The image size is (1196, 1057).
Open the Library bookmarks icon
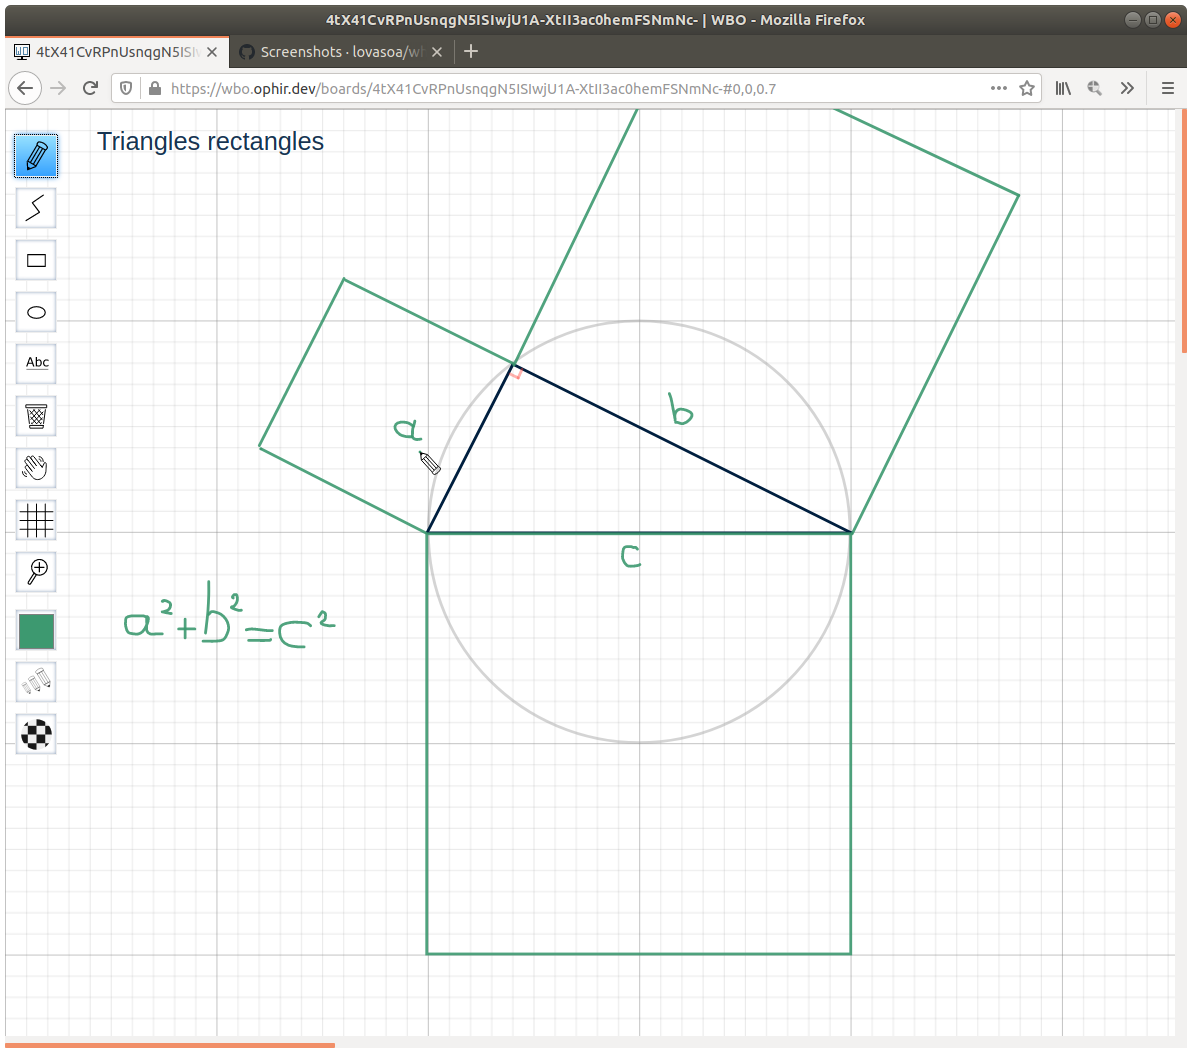coord(1063,88)
